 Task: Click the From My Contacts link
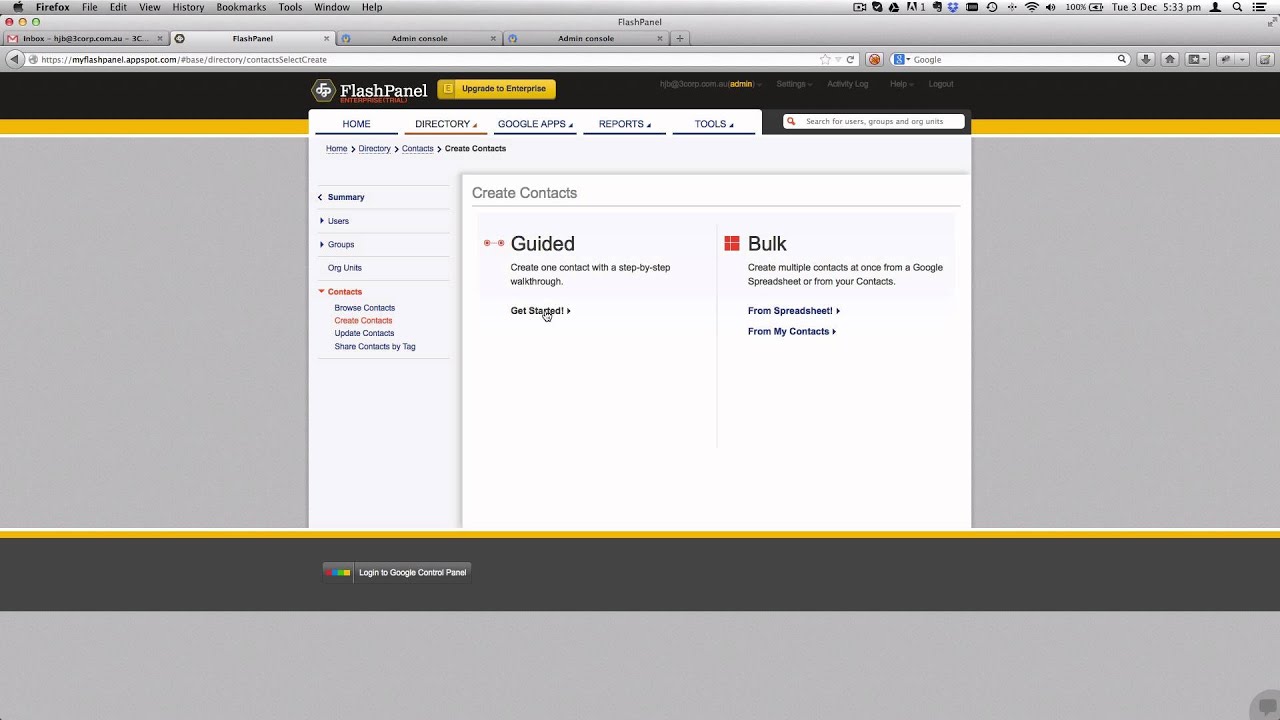pyautogui.click(x=791, y=332)
